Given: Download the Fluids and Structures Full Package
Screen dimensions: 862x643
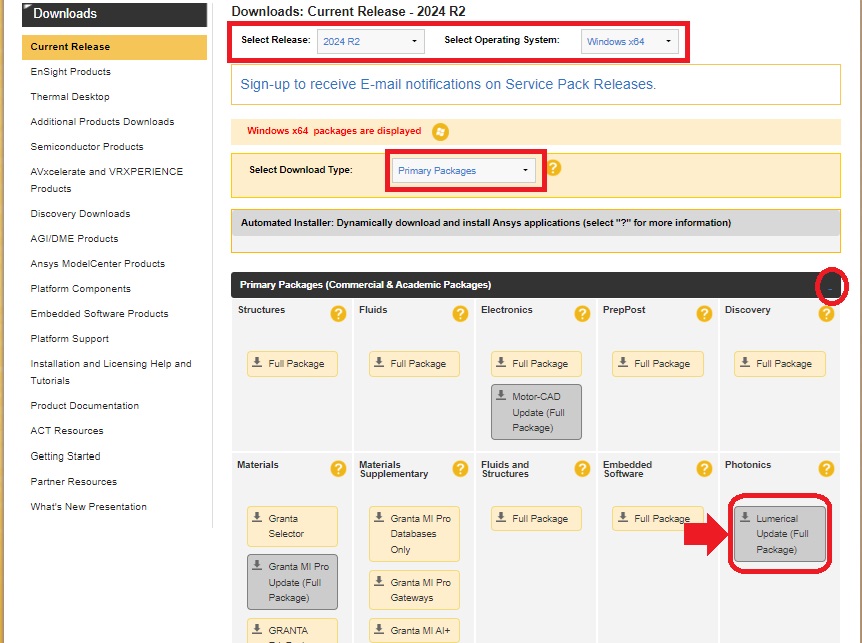Looking at the screenshot, I should pos(537,519).
